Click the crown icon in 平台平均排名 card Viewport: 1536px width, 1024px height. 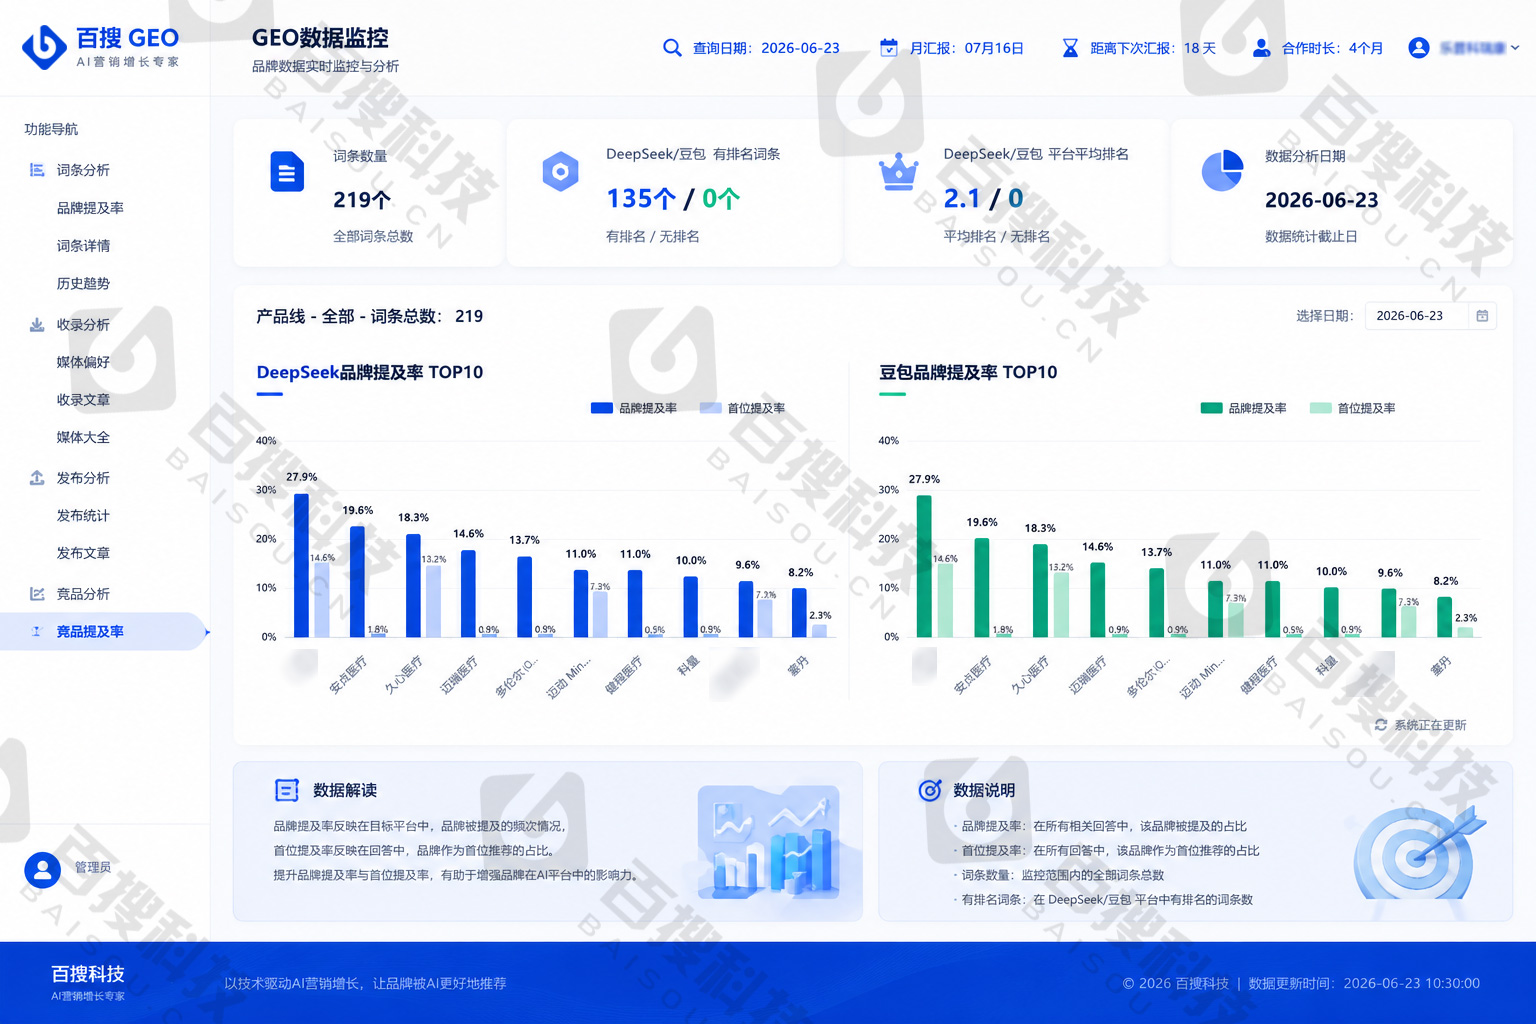click(898, 172)
